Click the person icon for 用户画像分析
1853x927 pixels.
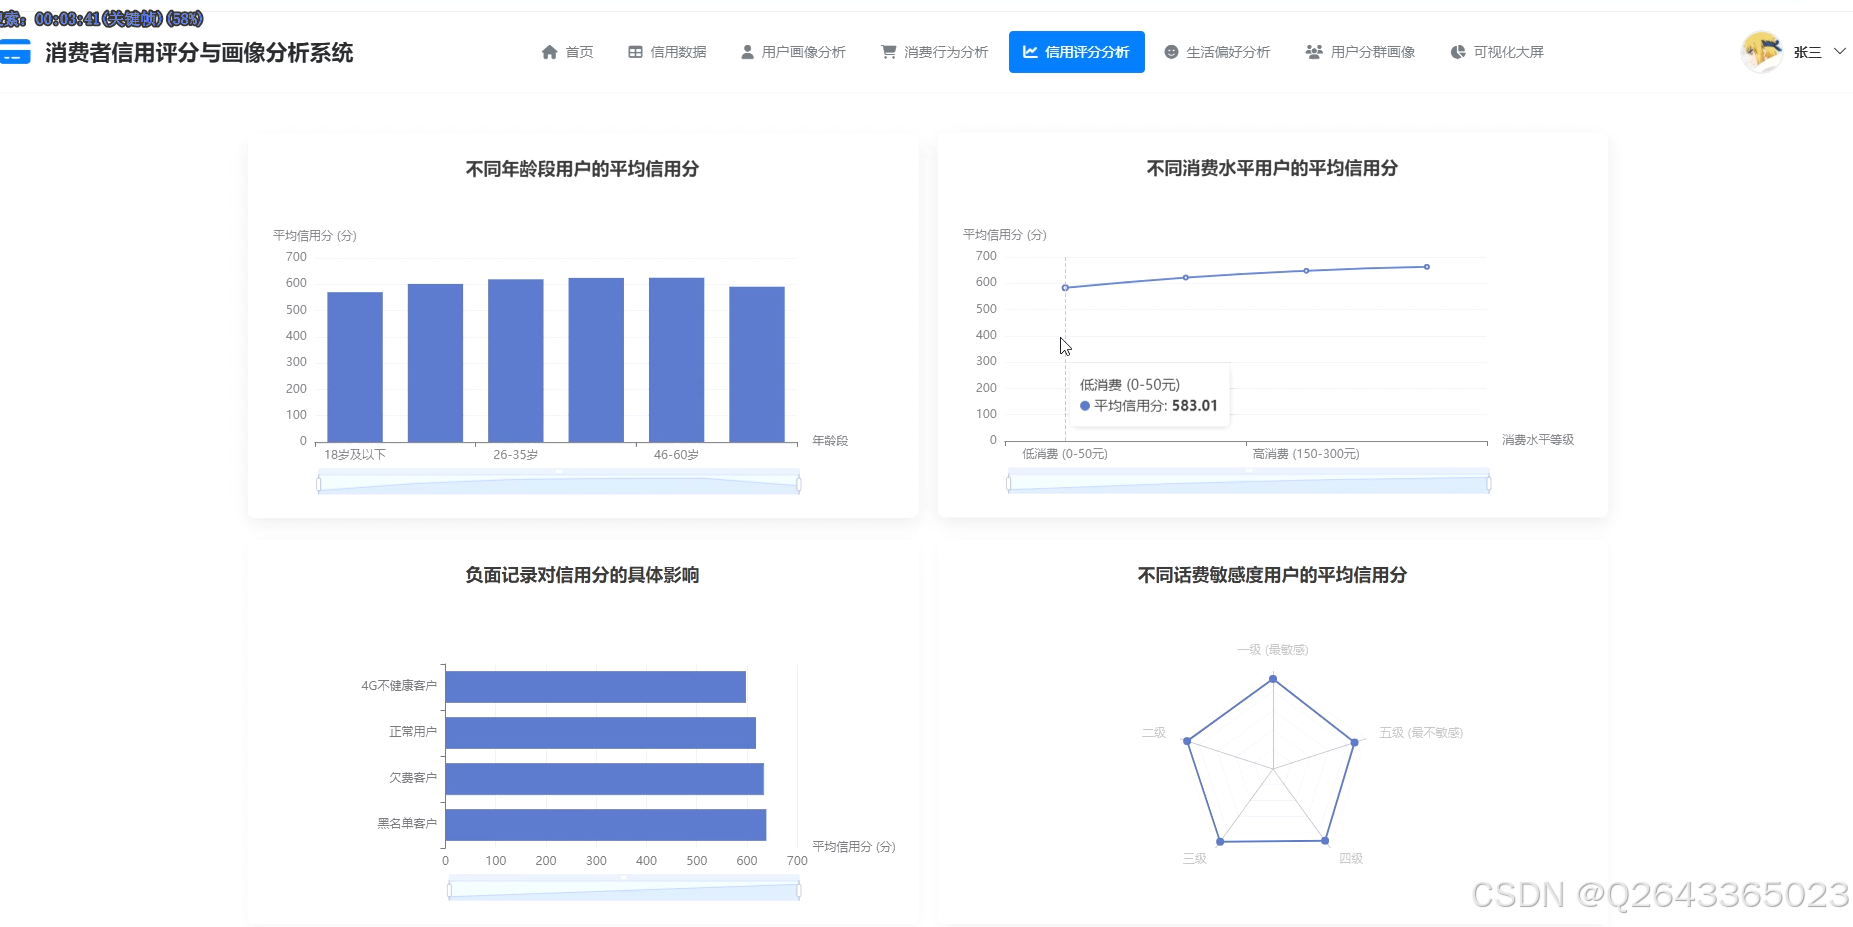click(746, 52)
